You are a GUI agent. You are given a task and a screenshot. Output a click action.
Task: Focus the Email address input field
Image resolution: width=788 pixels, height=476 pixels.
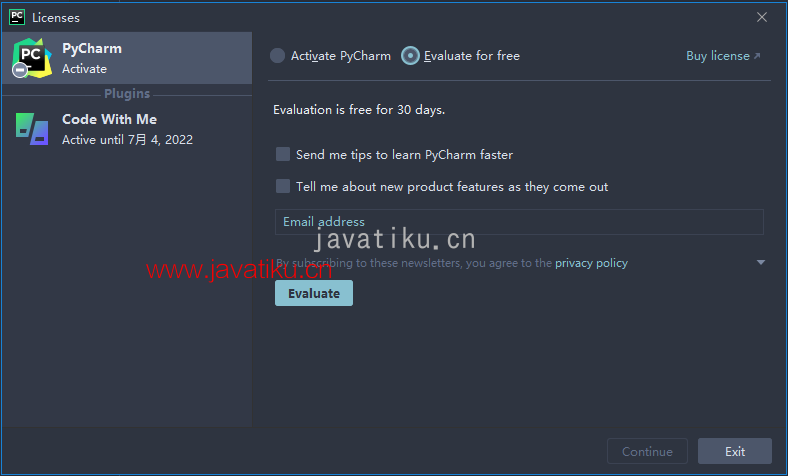519,222
